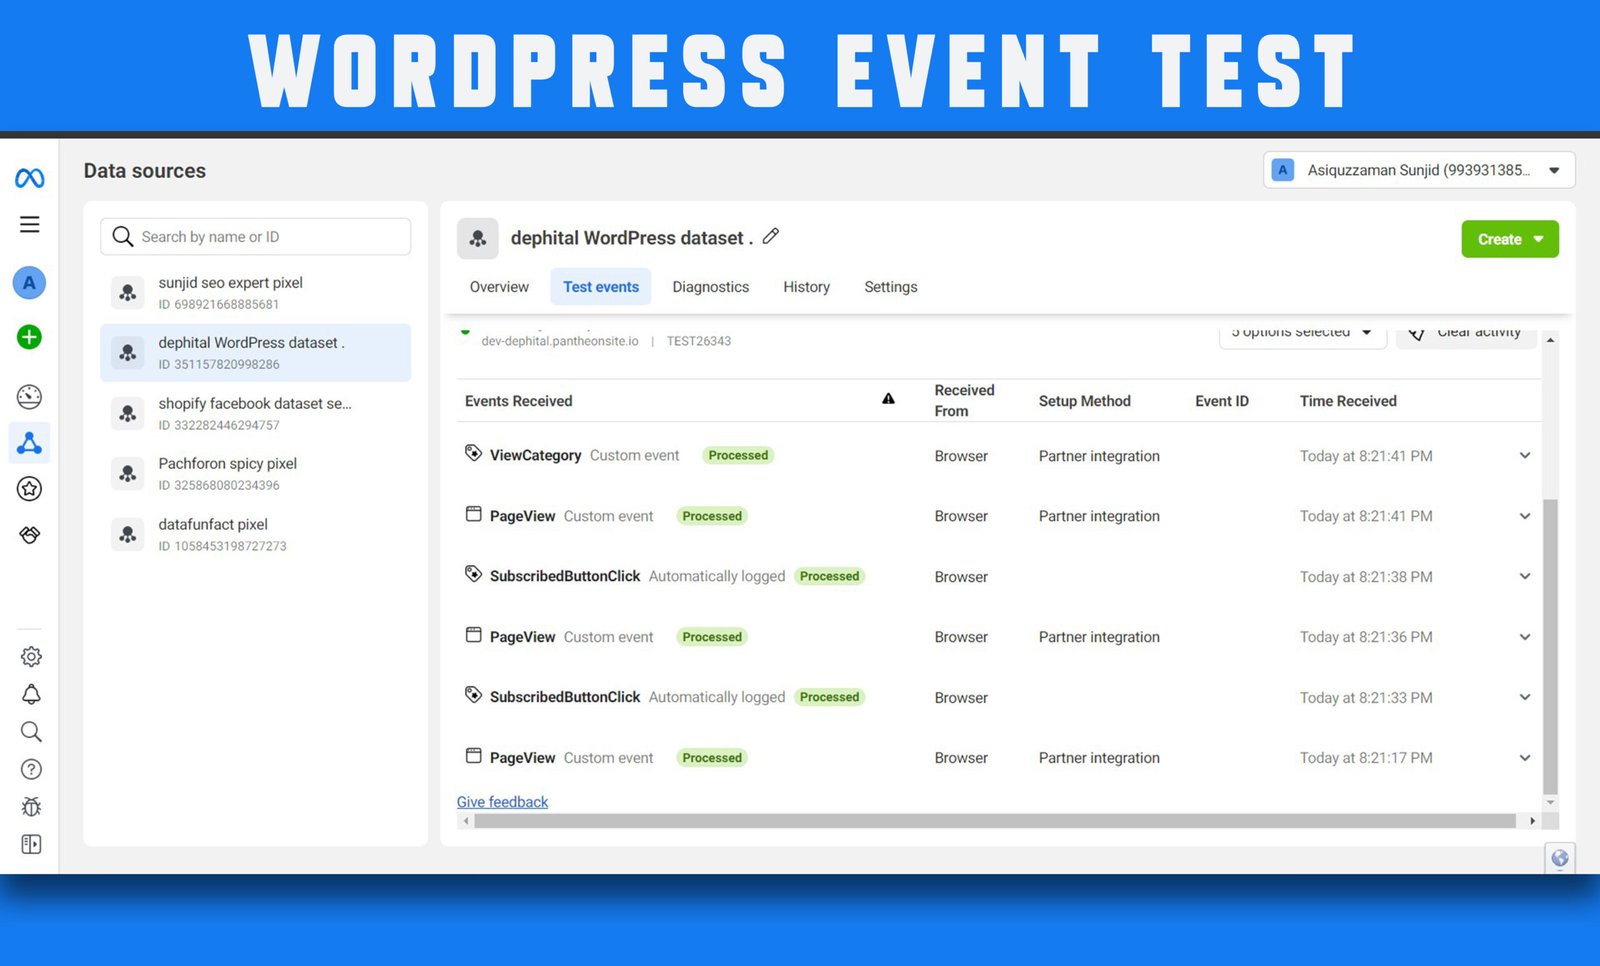This screenshot has width=1600, height=966.
Task: Open the dataset Settings tab
Action: 891,287
